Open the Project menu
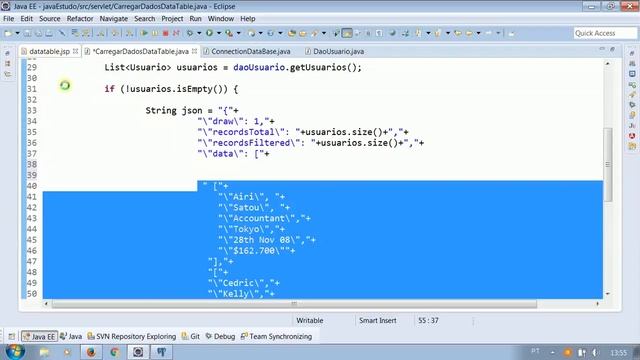Image resolution: width=640 pixels, height=360 pixels. click(172, 19)
